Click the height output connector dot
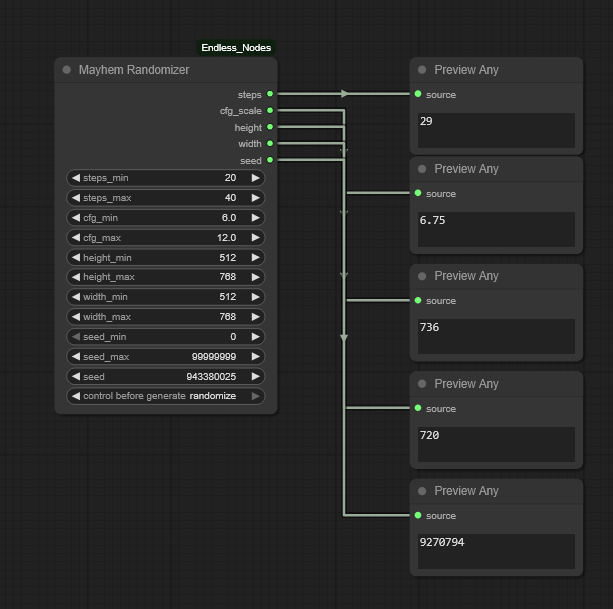The image size is (613, 609). point(270,127)
